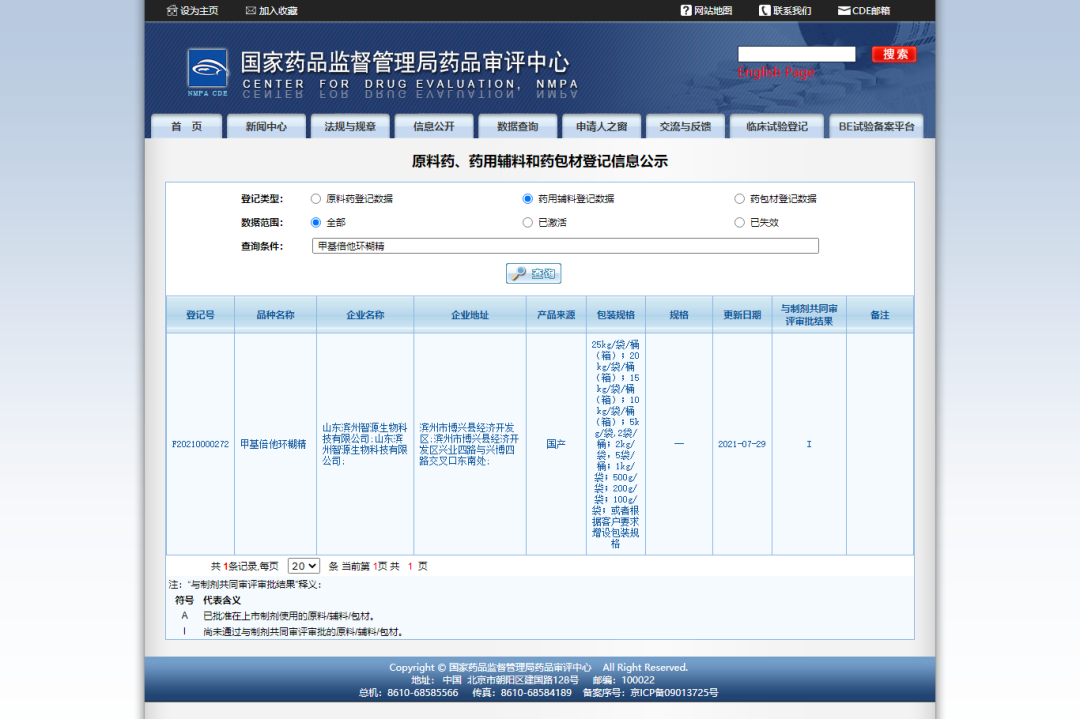Click the NMPA CDE logo
Screen dimensions: 1080x719
[207, 70]
